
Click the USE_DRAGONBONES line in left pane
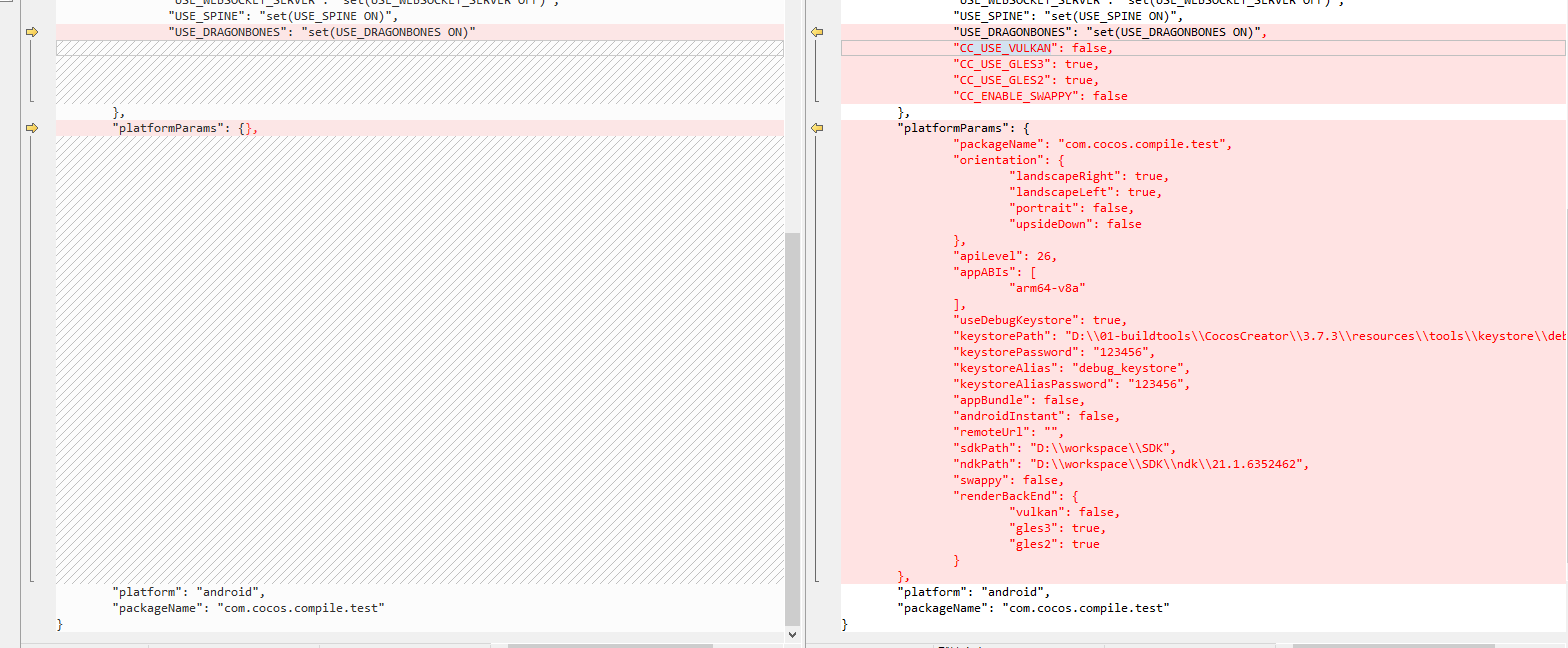click(x=322, y=32)
